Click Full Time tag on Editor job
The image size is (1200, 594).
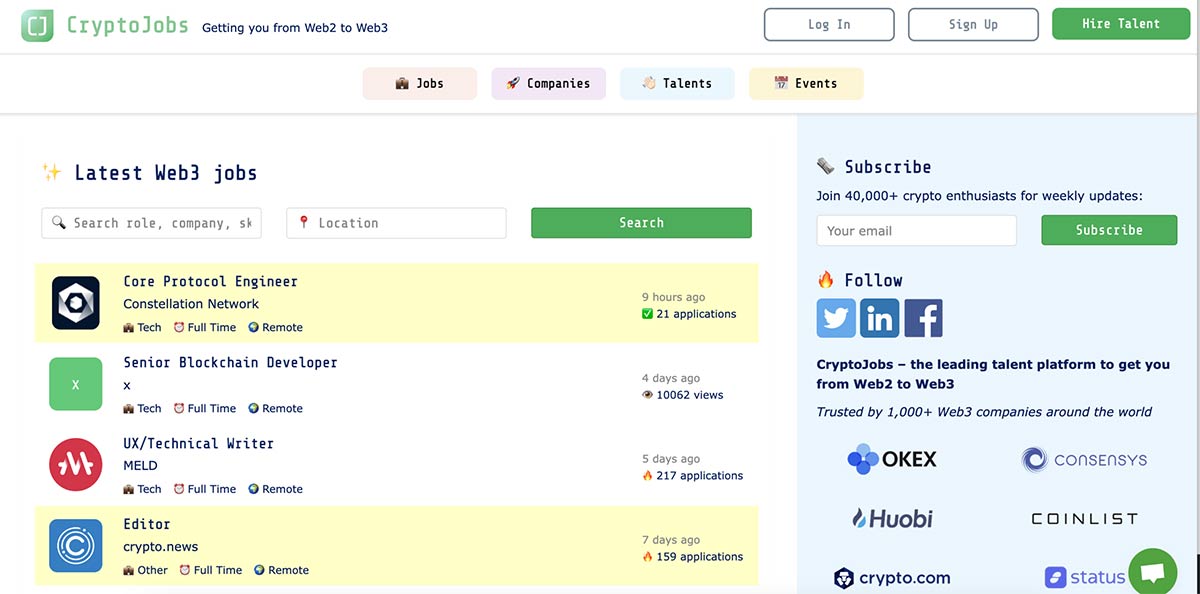[x=211, y=570]
